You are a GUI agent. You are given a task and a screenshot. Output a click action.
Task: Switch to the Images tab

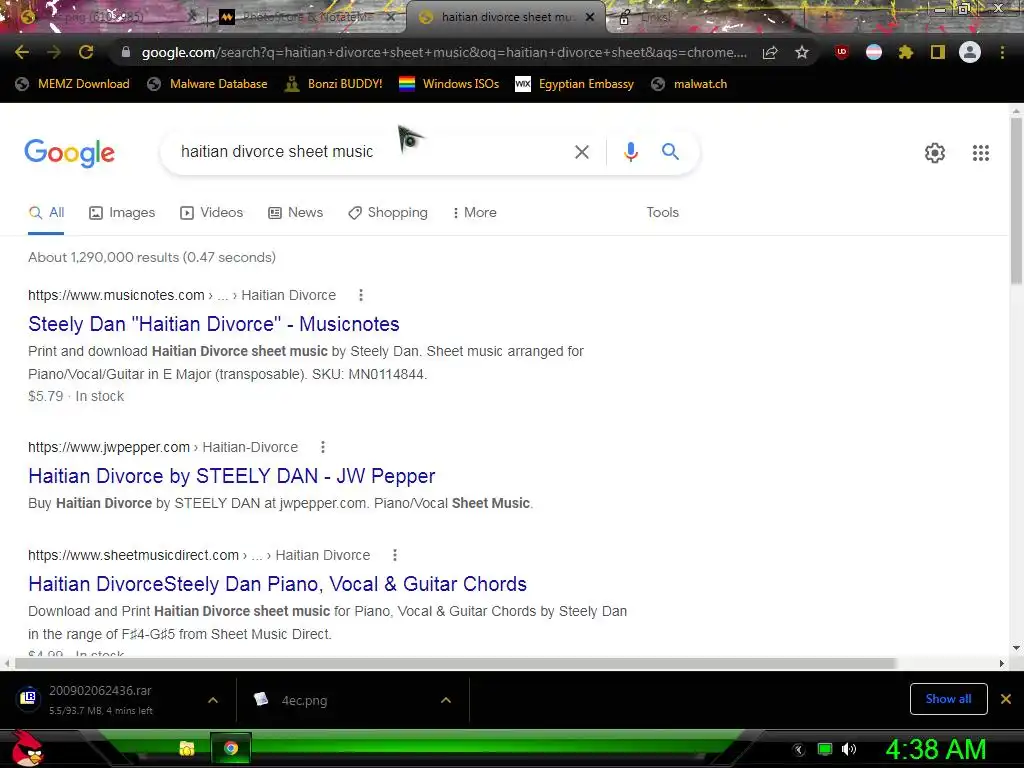click(x=122, y=213)
